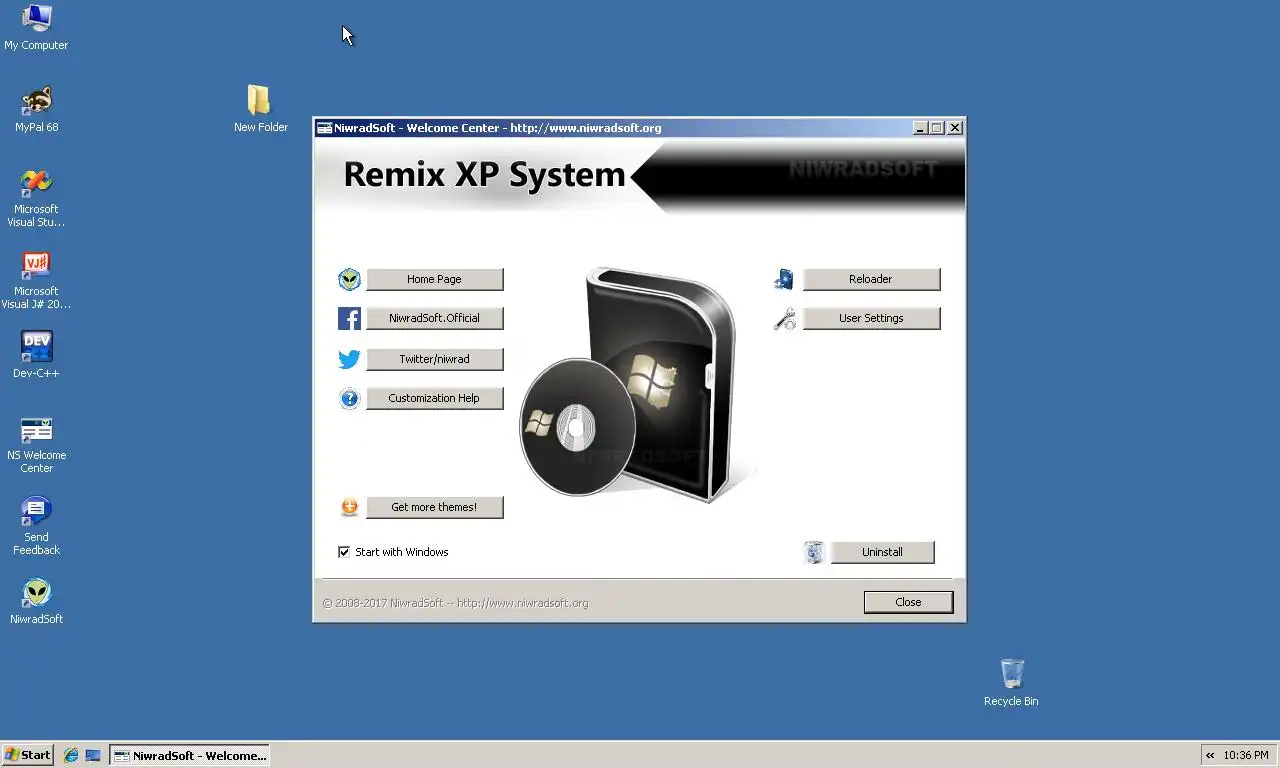Launch Internet Explorer from quick launch
Screen dimensions: 1280x768
[71, 755]
